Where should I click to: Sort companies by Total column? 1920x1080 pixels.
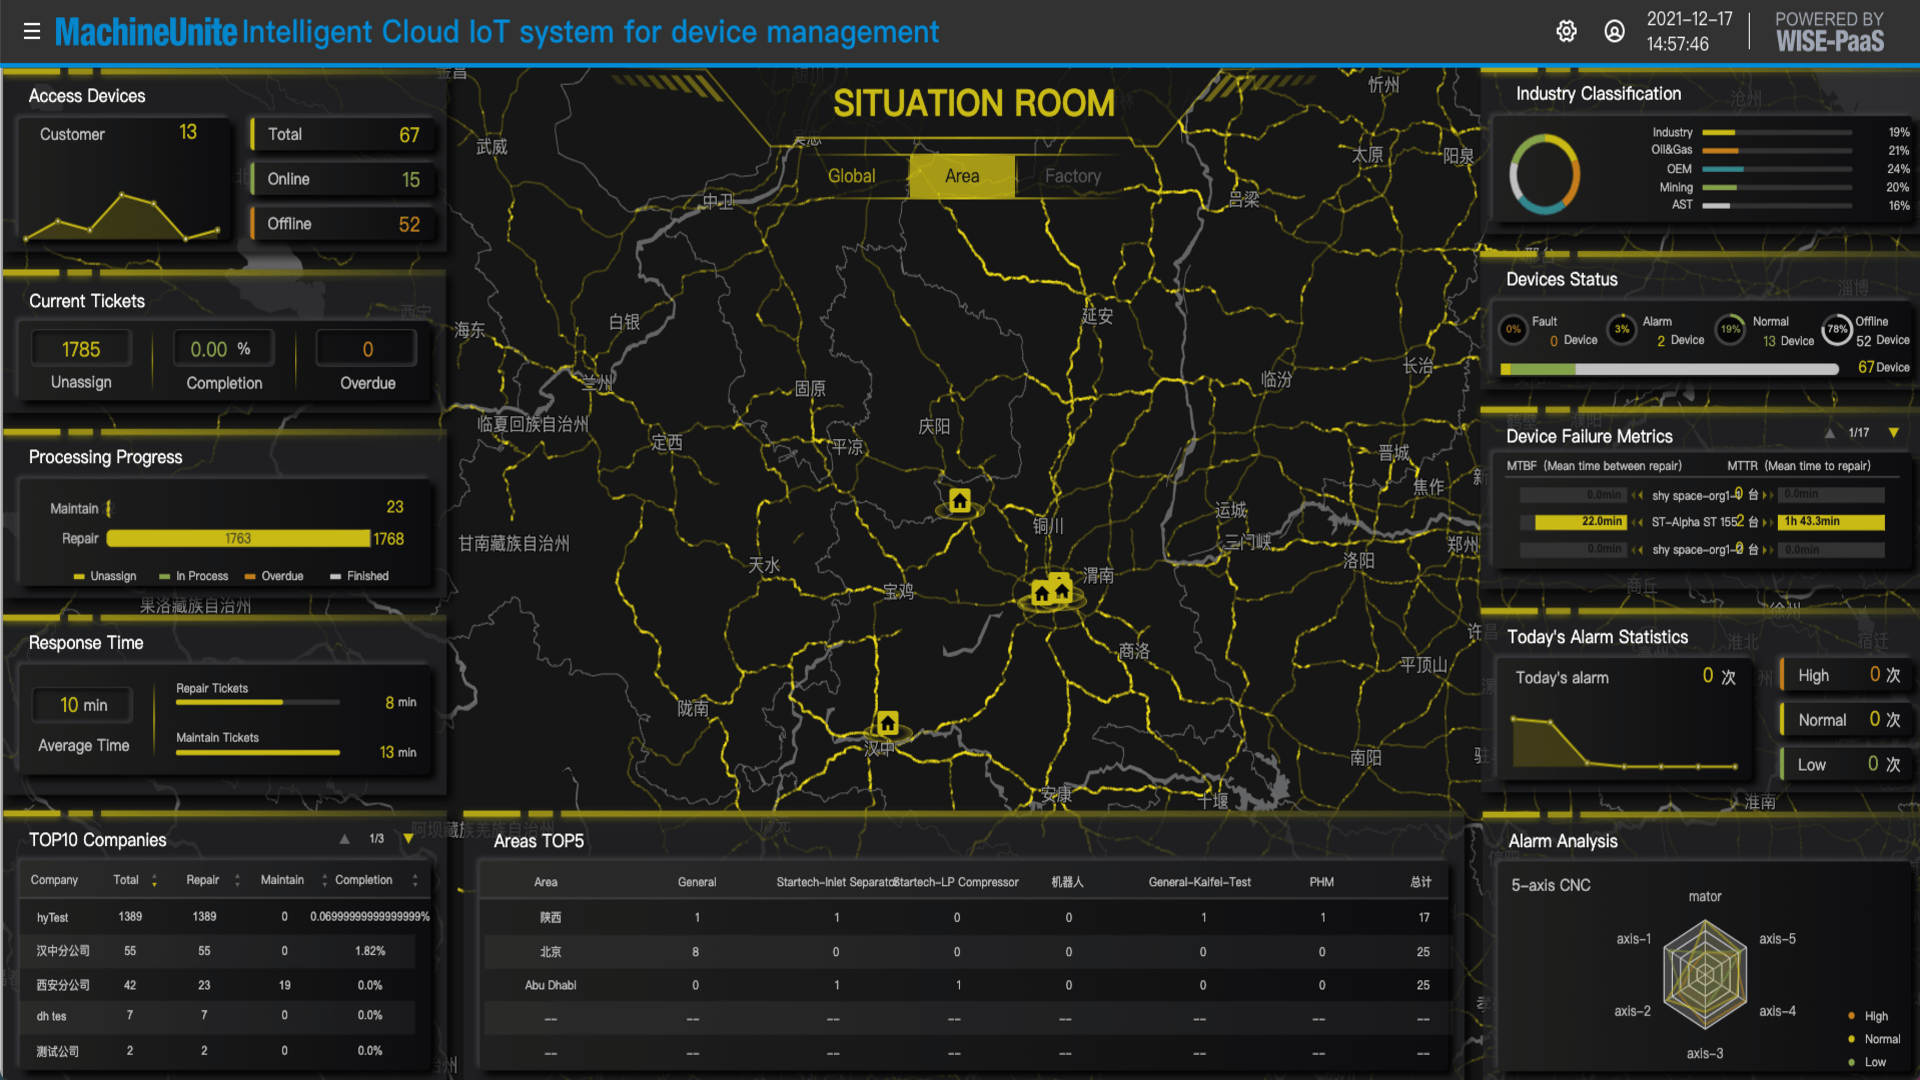point(154,881)
